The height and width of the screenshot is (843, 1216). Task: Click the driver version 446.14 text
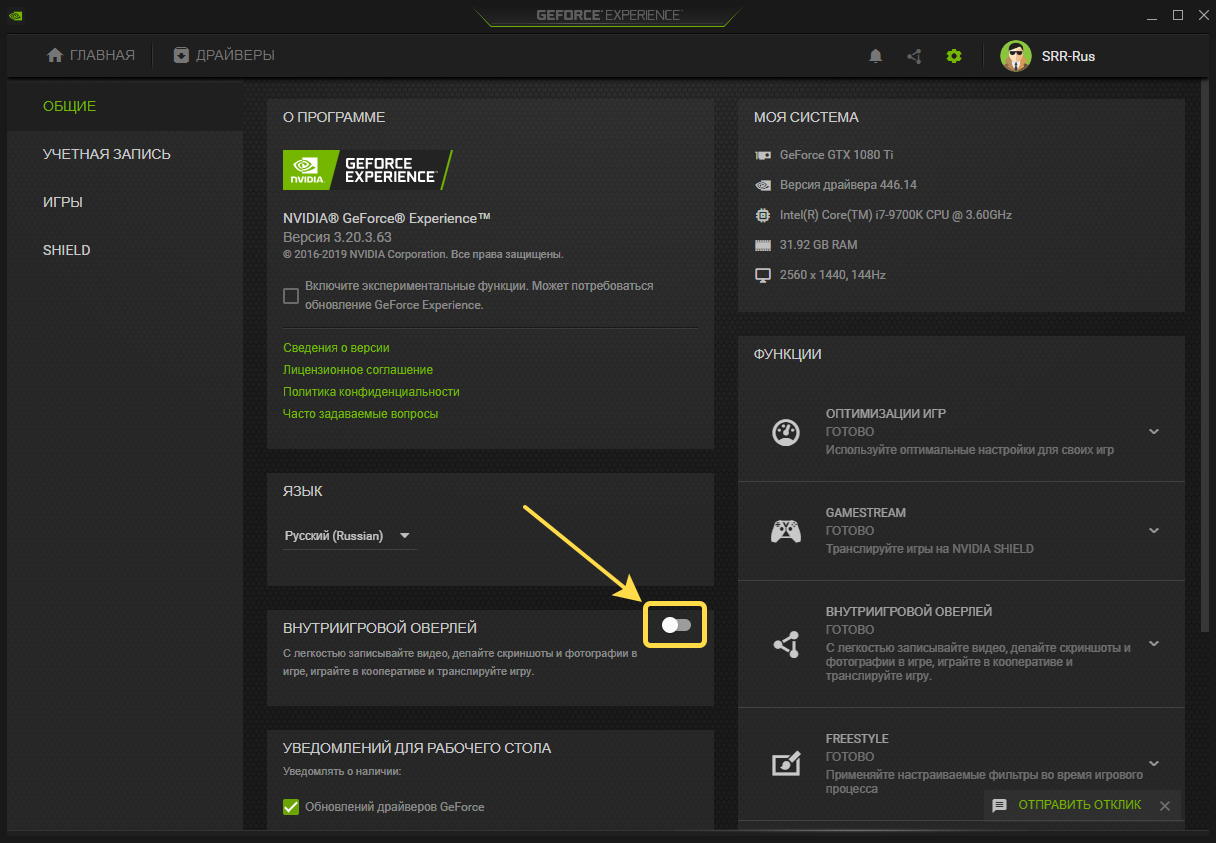848,185
